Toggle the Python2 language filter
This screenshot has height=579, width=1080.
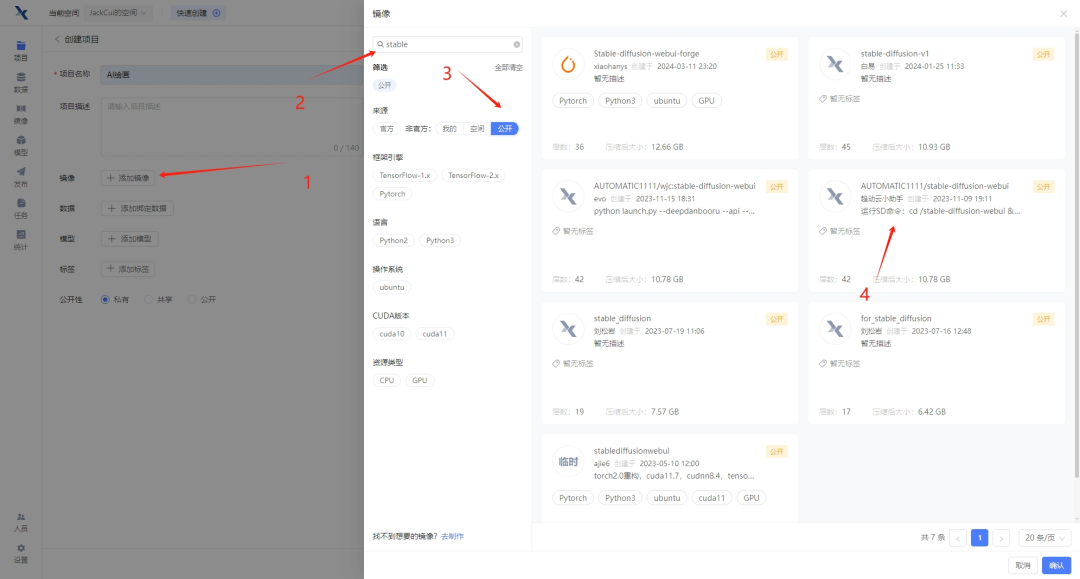[x=393, y=240]
